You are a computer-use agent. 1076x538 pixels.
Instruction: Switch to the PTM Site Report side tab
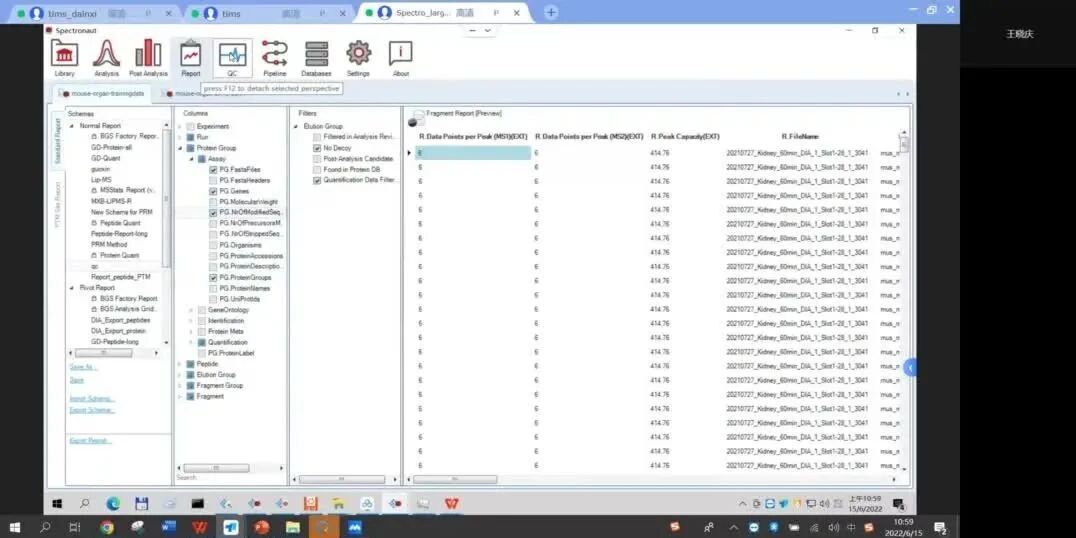pos(58,204)
